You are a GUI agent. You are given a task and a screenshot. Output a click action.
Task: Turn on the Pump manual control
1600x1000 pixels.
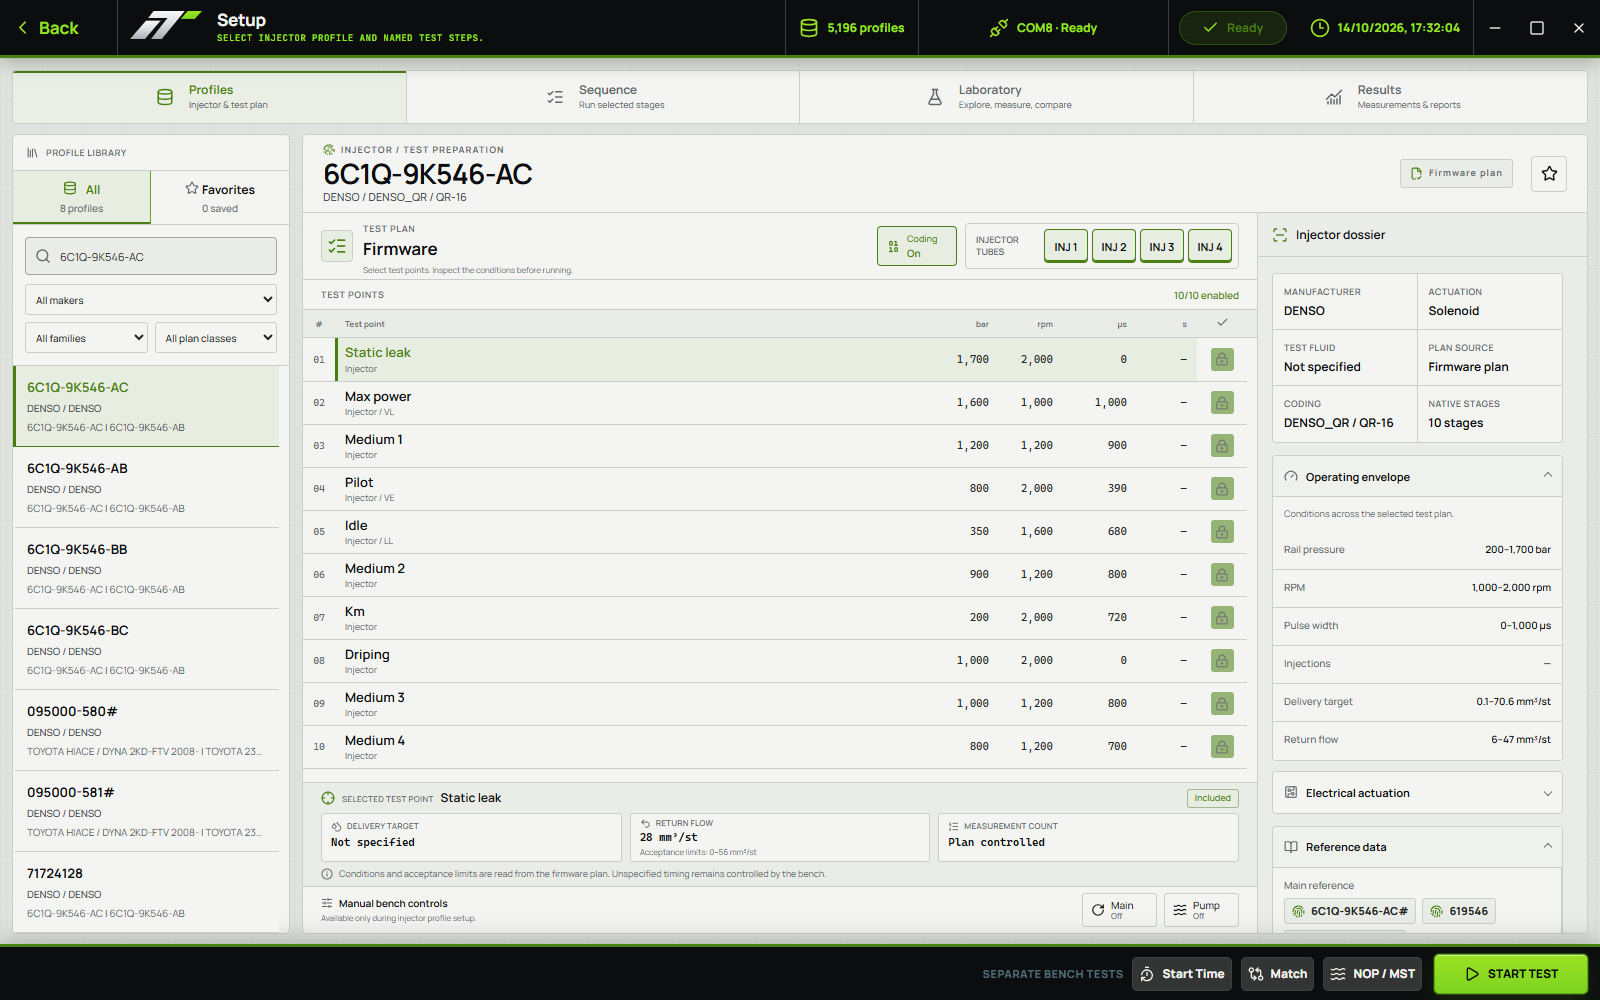click(1202, 910)
